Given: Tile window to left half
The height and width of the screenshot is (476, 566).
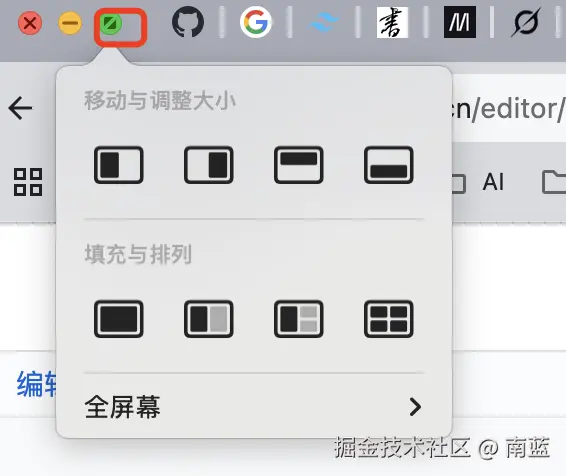Looking at the screenshot, I should click(118, 165).
